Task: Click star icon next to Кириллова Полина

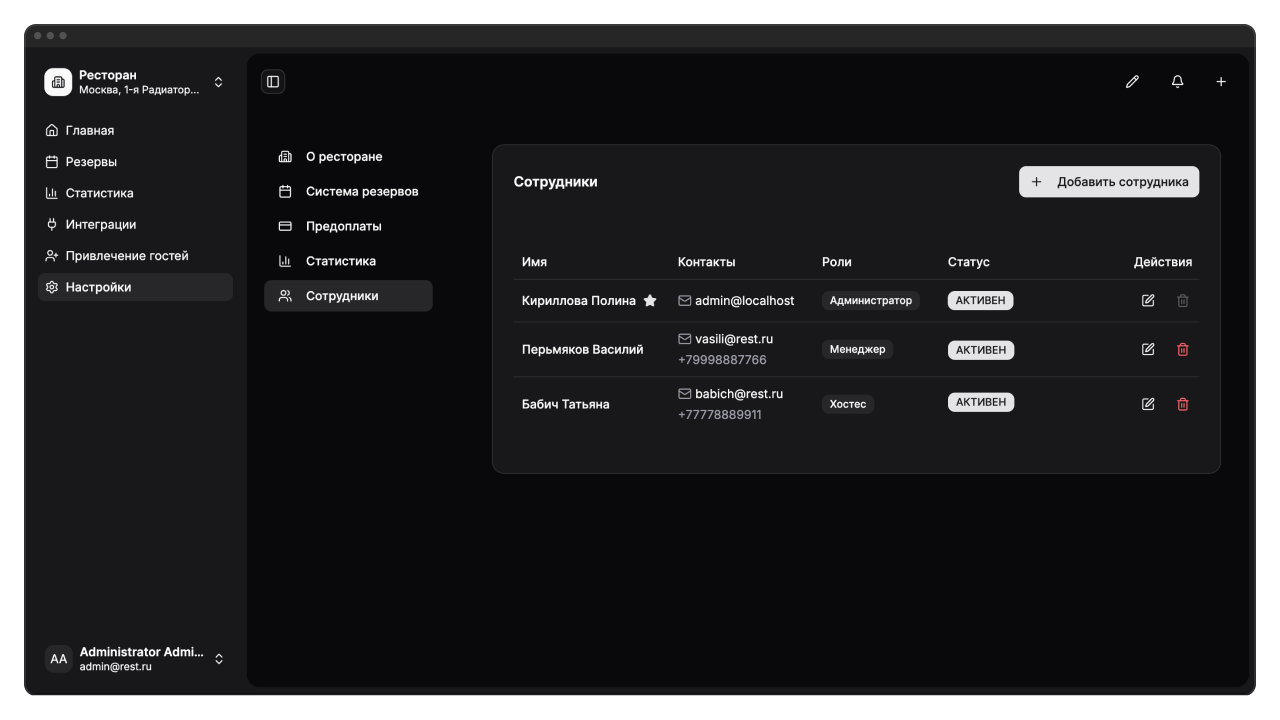Action: click(x=650, y=300)
